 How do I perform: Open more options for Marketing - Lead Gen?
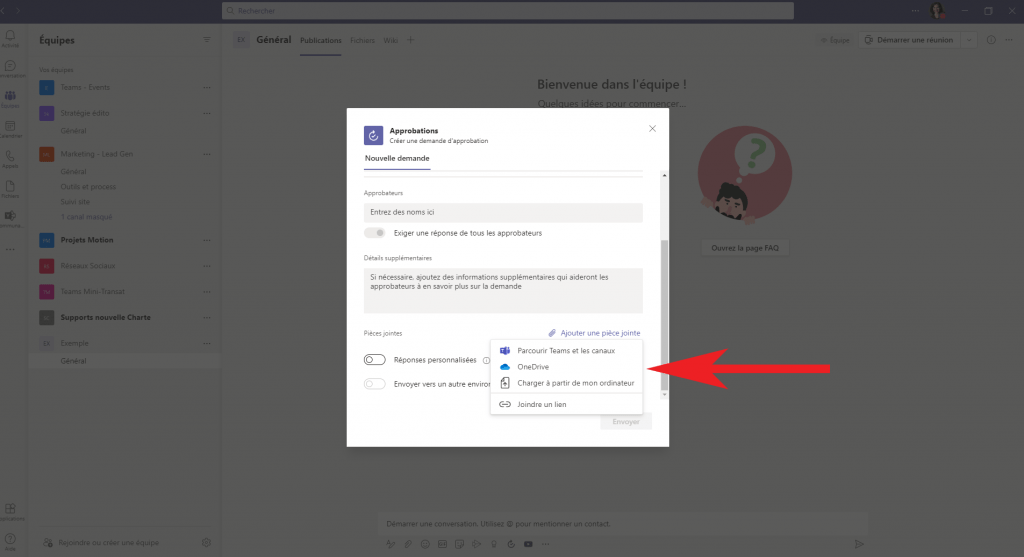point(206,154)
